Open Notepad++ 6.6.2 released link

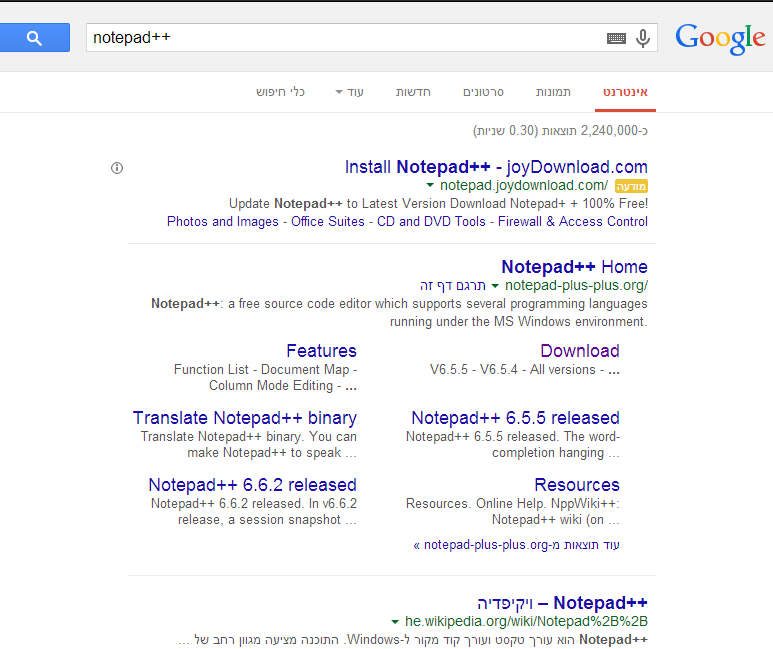(x=252, y=485)
